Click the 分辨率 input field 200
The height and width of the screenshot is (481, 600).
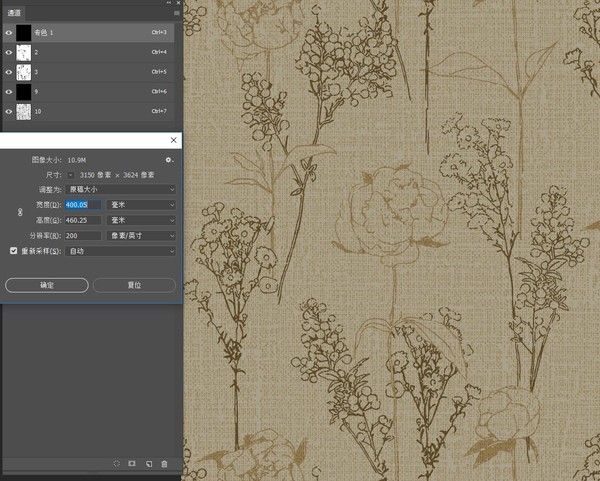[x=83, y=236]
